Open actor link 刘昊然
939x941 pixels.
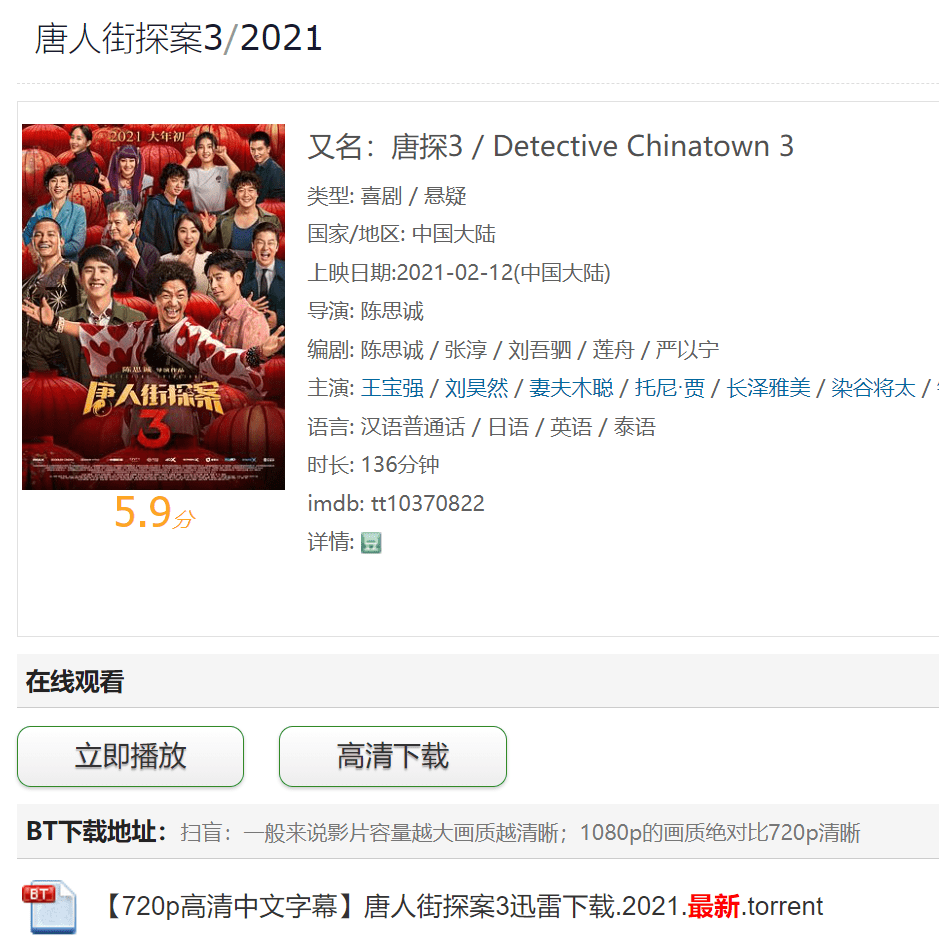click(x=476, y=388)
